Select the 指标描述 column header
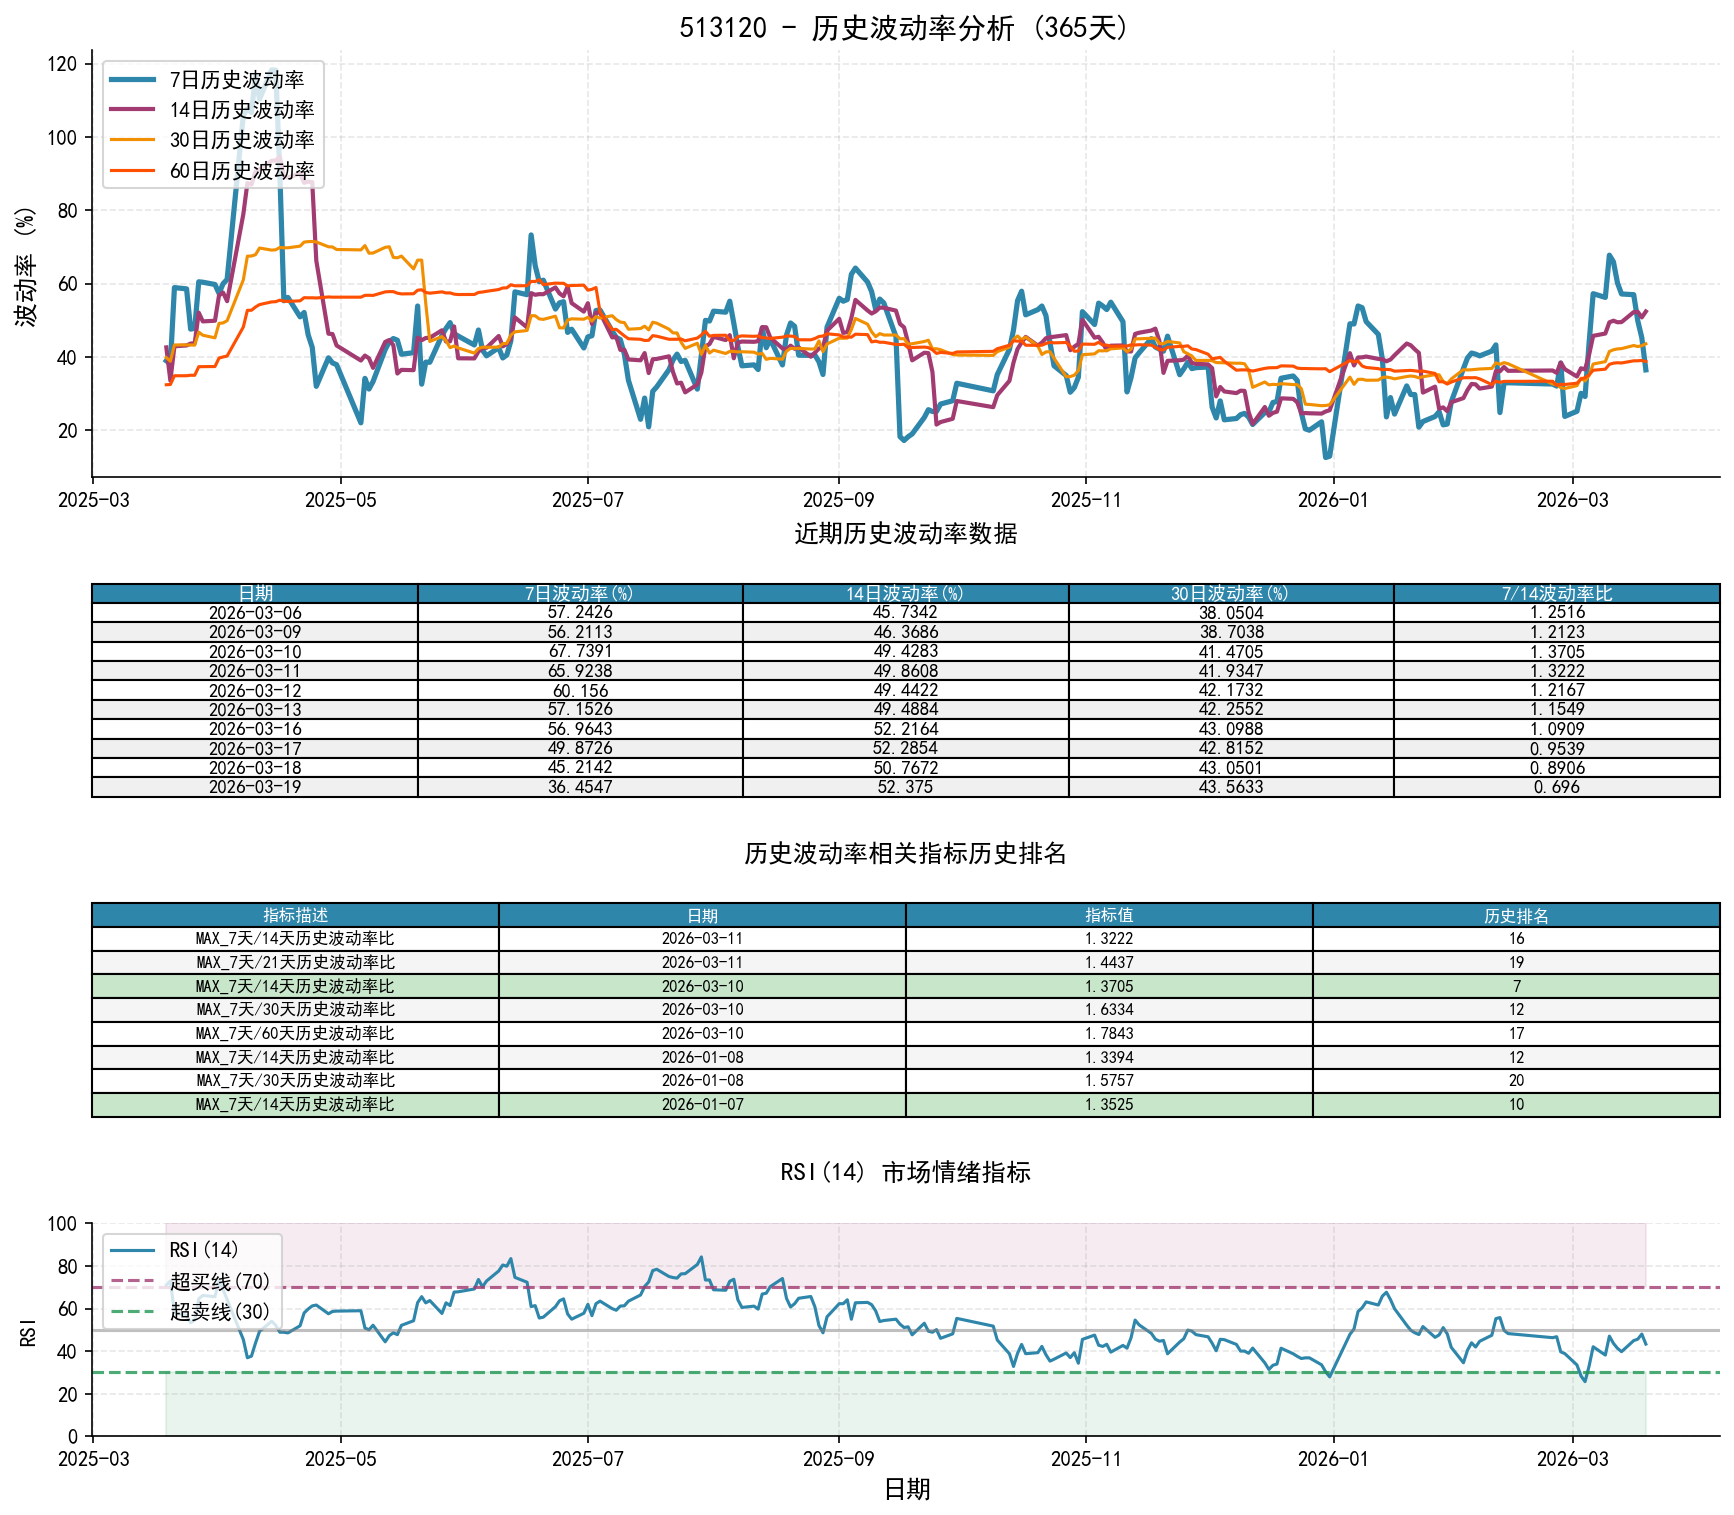The width and height of the screenshot is (1734, 1515). 295,916
